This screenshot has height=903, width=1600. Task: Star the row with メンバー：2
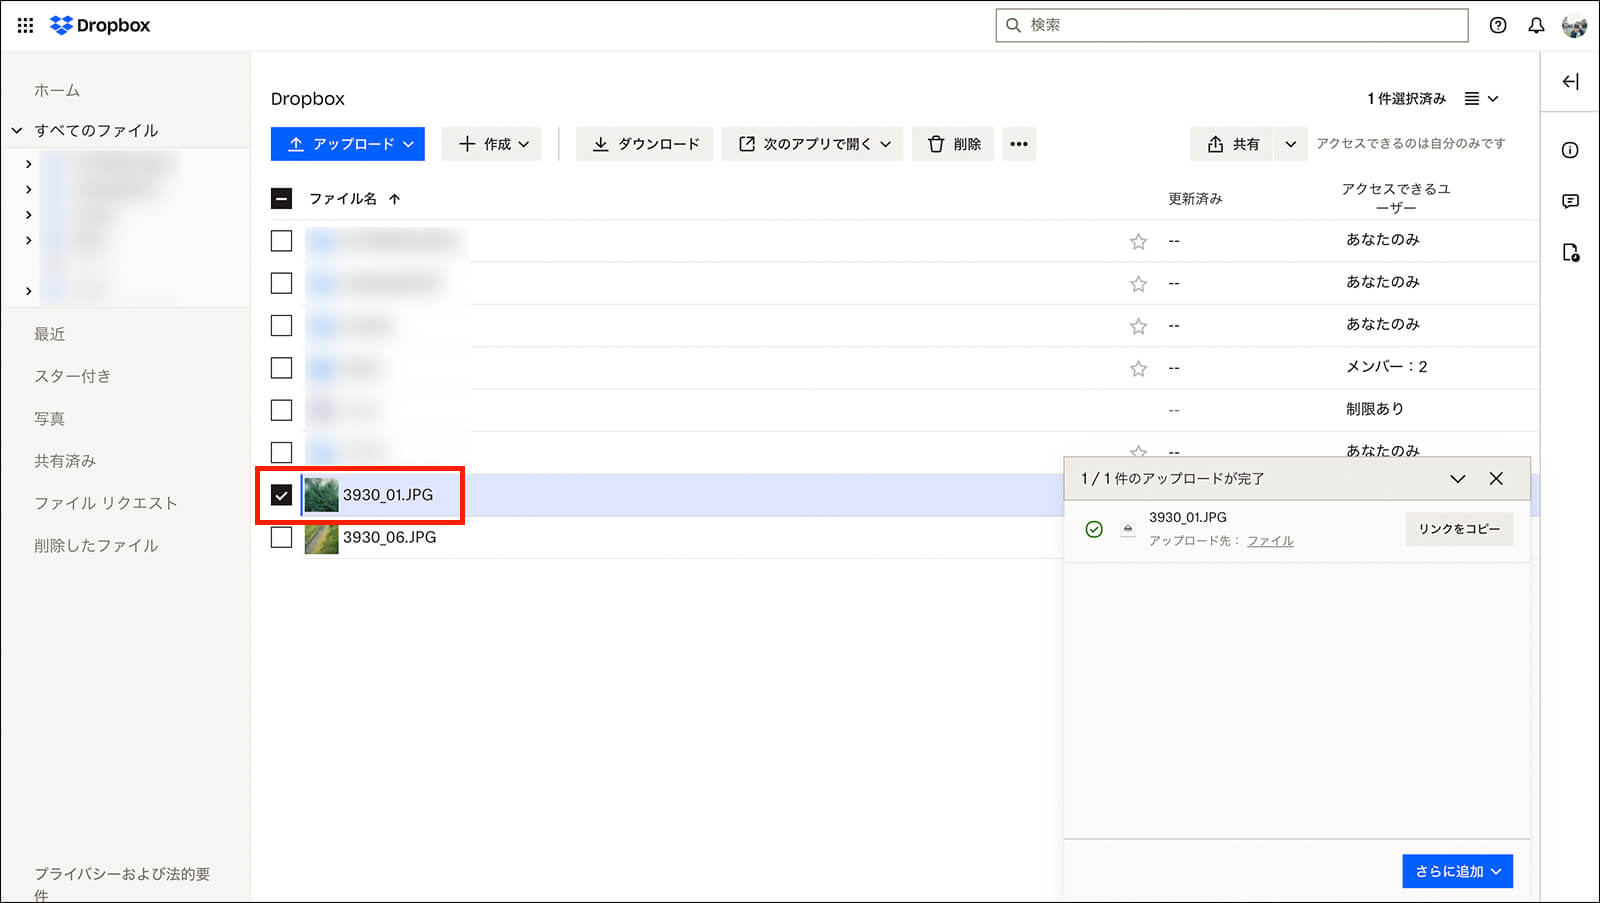[x=1138, y=369]
